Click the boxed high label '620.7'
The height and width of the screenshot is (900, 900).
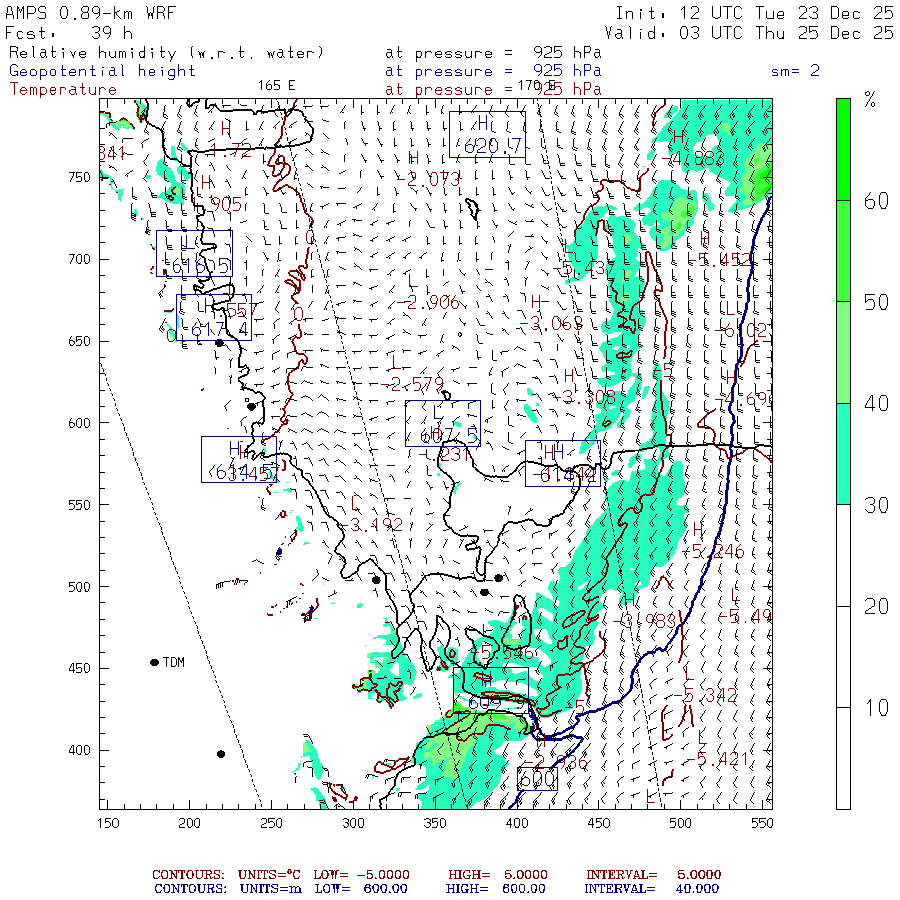point(487,134)
